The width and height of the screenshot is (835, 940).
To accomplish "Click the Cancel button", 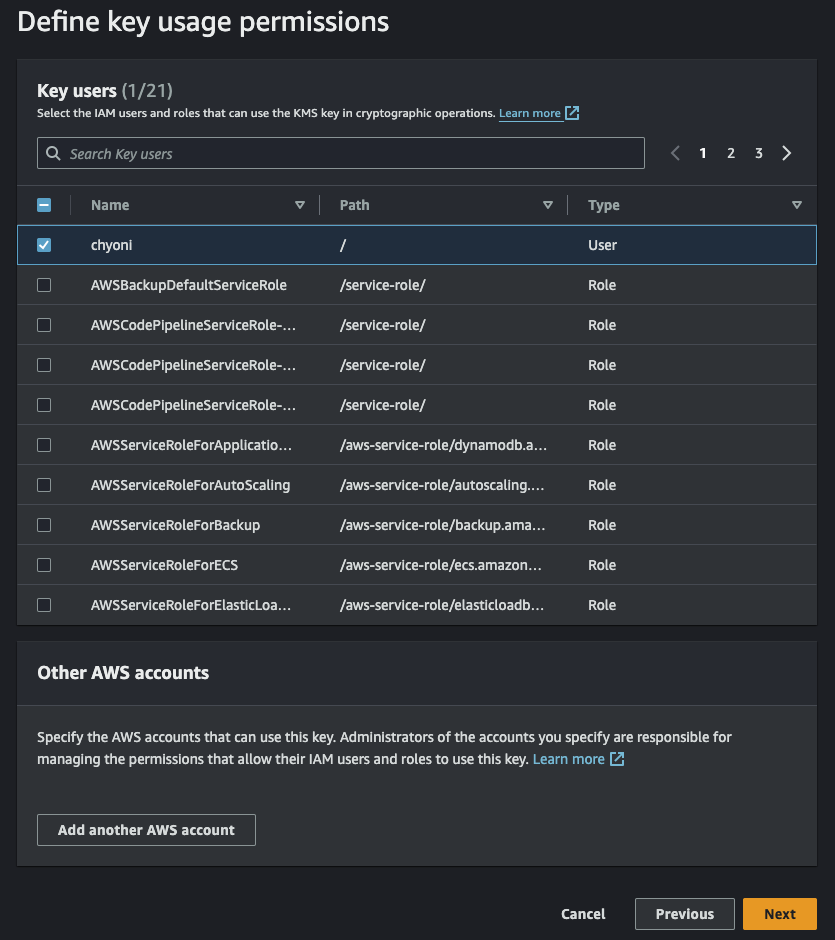I will (583, 914).
